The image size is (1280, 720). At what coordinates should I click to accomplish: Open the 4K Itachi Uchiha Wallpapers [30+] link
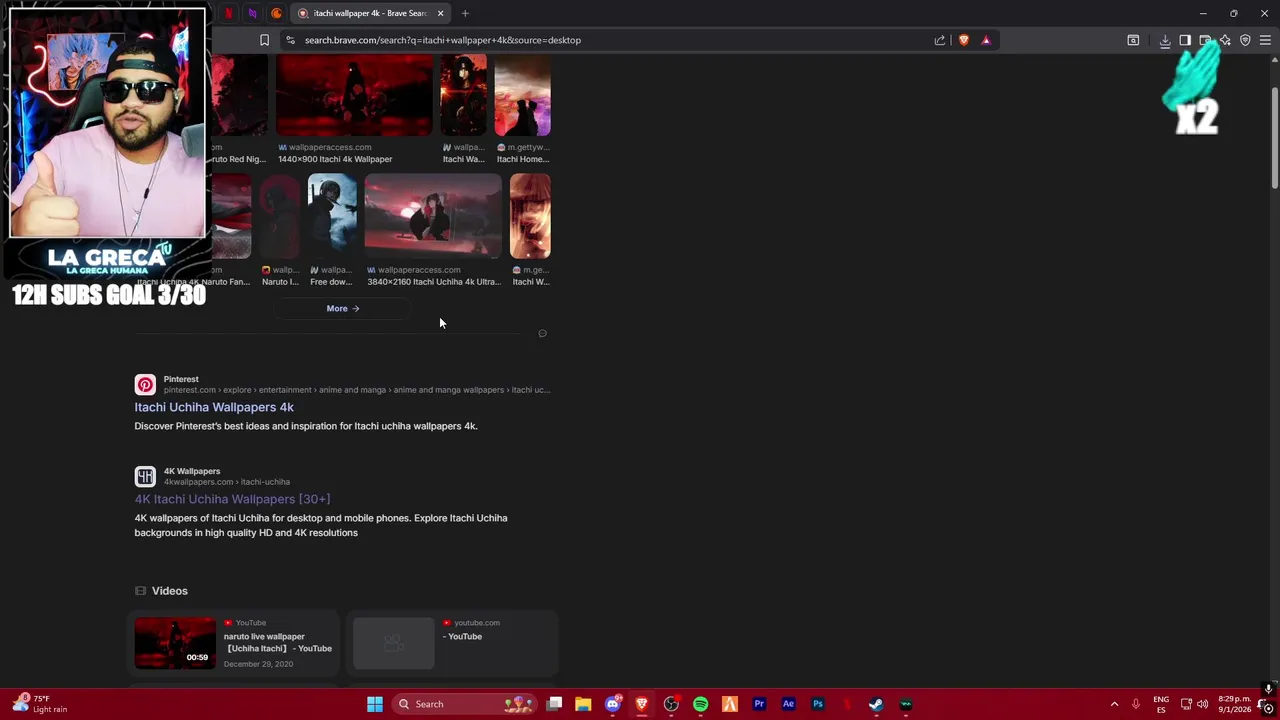232,499
